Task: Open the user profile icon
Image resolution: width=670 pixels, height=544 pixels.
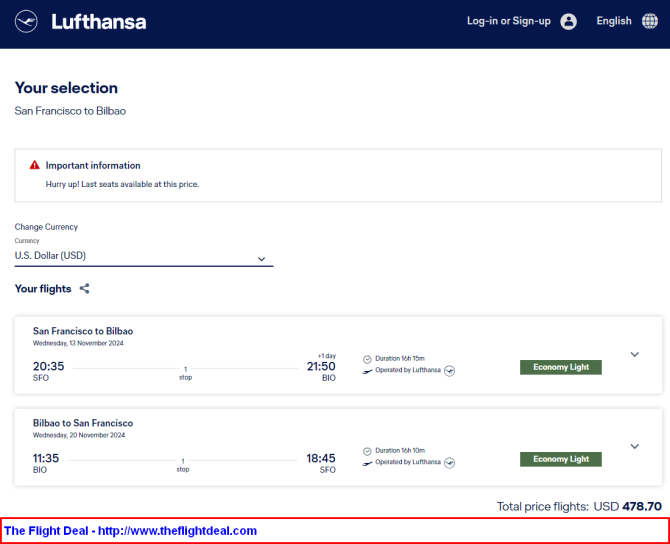Action: tap(568, 21)
